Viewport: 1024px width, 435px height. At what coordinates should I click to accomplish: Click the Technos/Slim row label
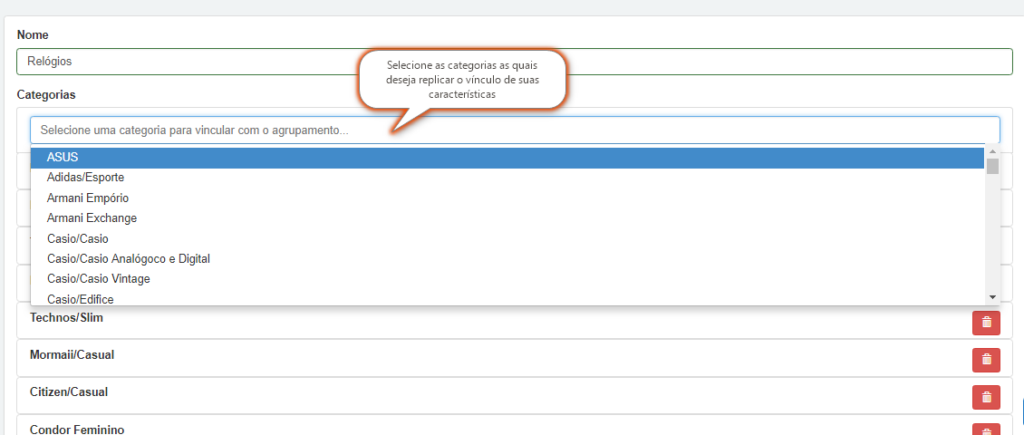click(x=67, y=318)
